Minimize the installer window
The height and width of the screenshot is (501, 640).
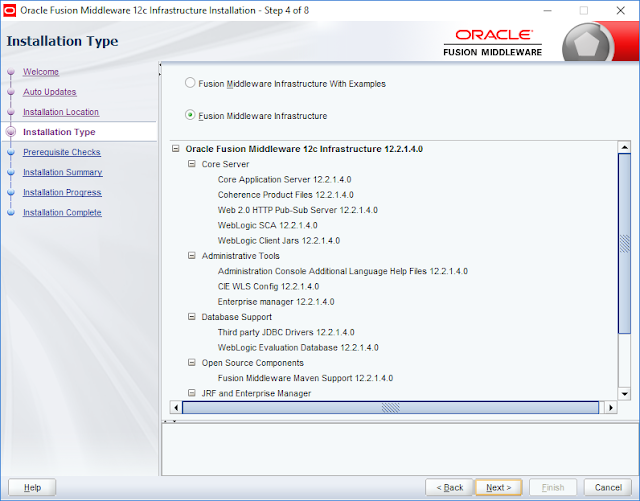(547, 11)
